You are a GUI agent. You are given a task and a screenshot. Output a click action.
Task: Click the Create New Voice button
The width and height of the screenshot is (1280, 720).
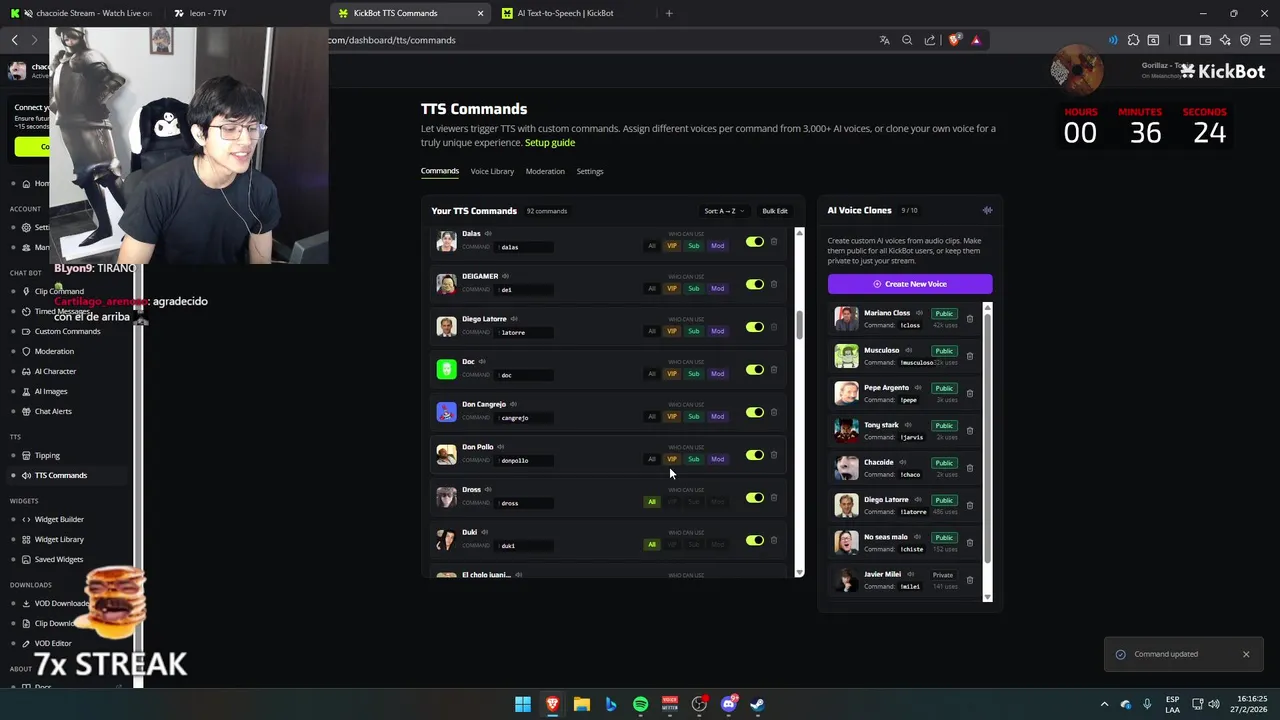(910, 284)
